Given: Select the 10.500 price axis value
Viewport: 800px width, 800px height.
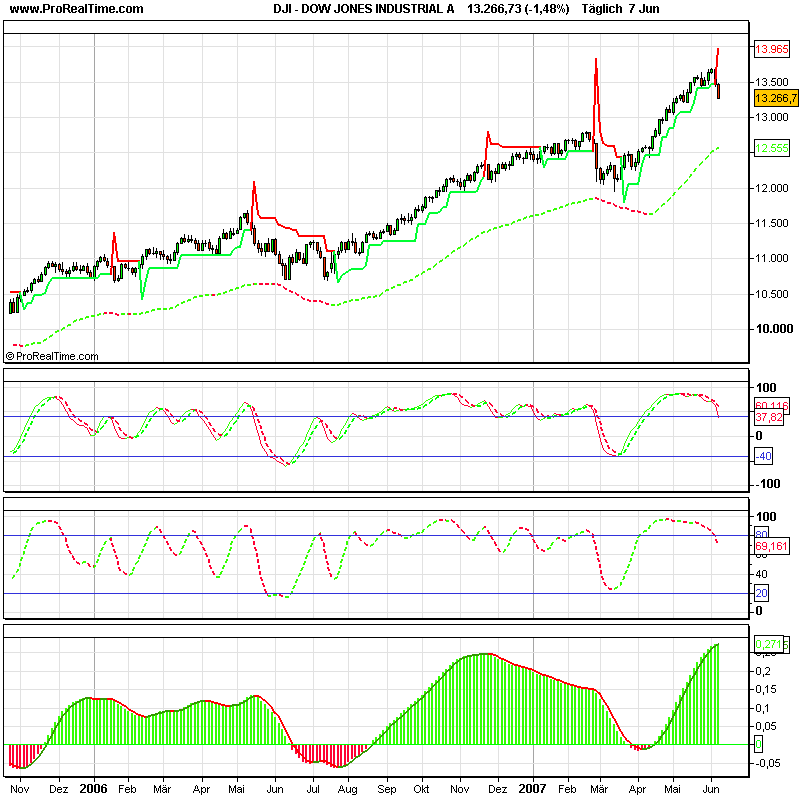Looking at the screenshot, I should click(x=771, y=294).
